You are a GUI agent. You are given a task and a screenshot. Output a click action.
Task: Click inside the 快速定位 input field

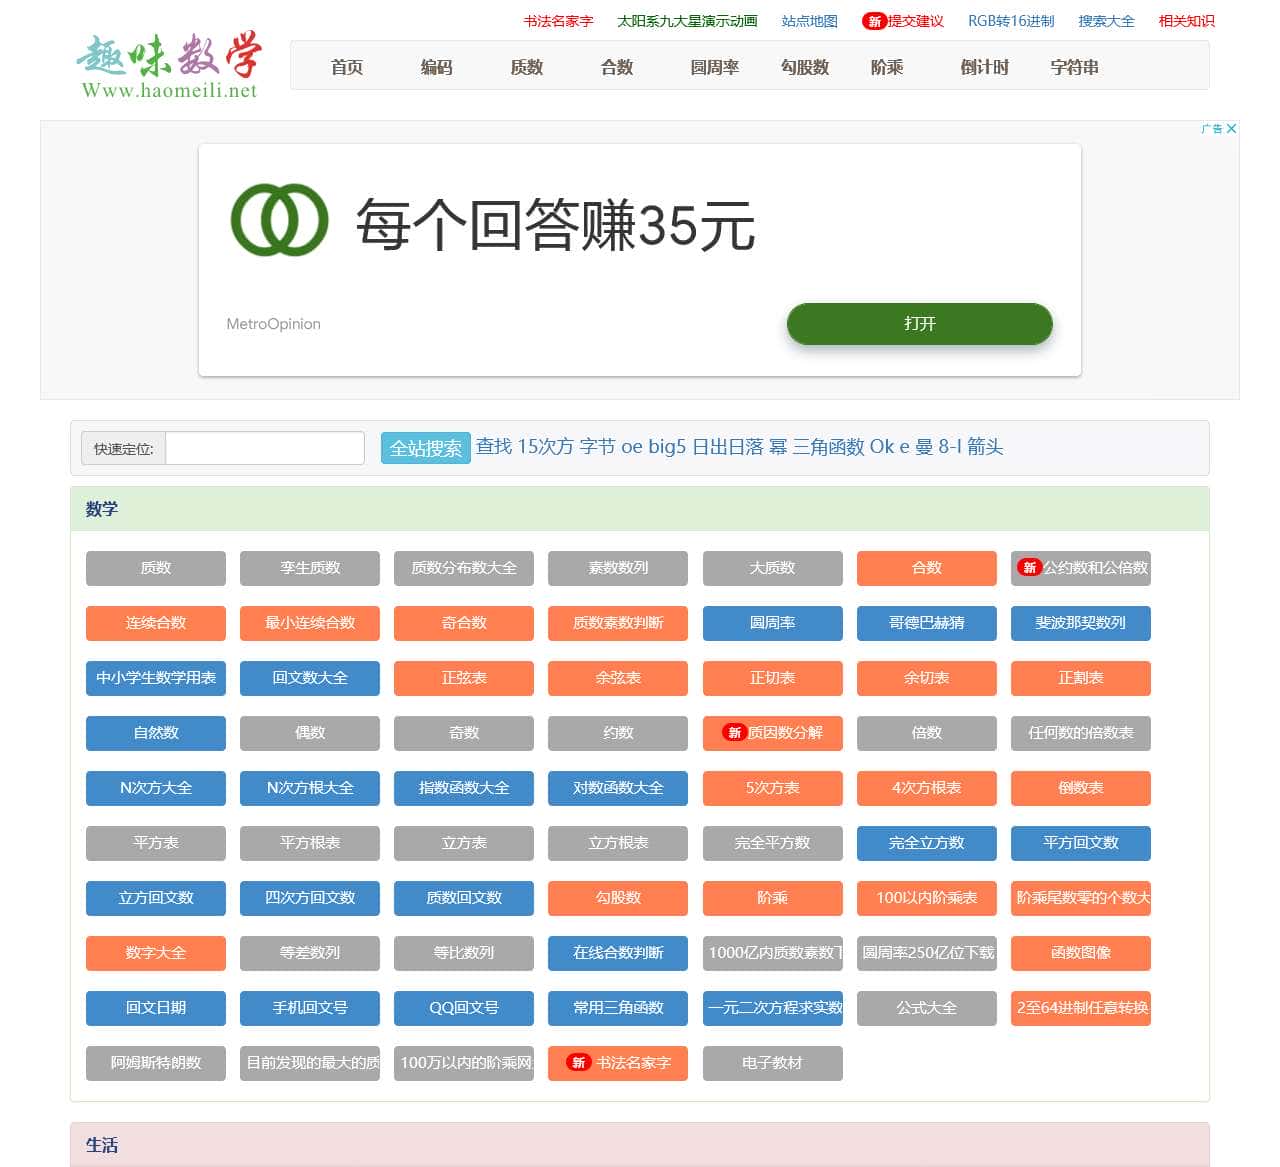click(x=264, y=447)
